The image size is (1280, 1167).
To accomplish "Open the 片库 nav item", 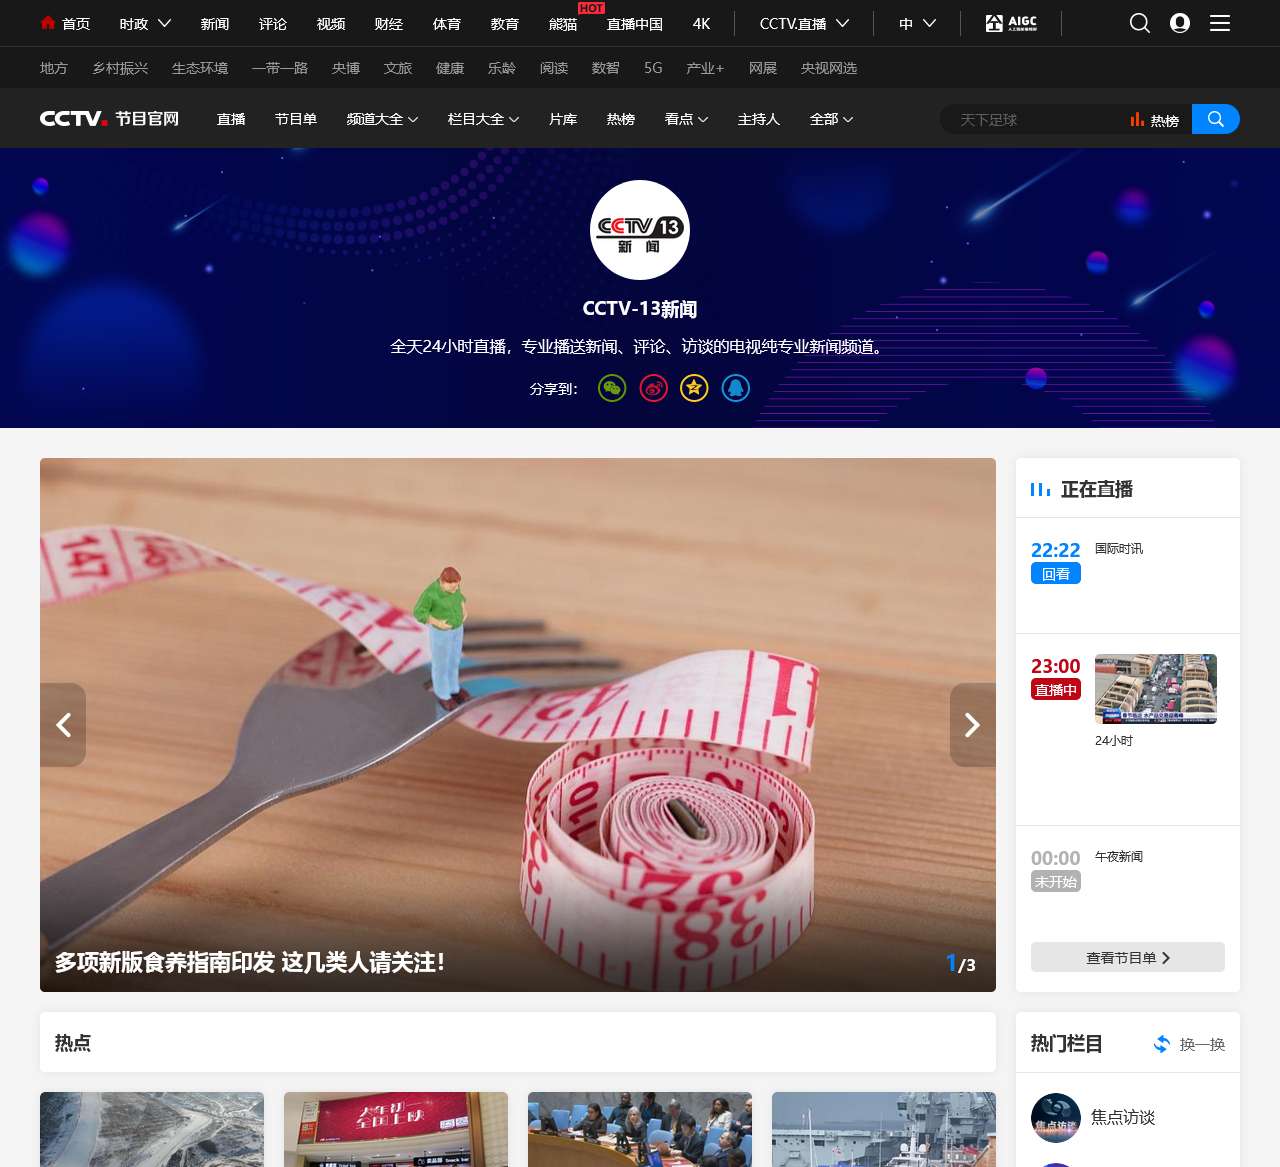I will coord(563,119).
